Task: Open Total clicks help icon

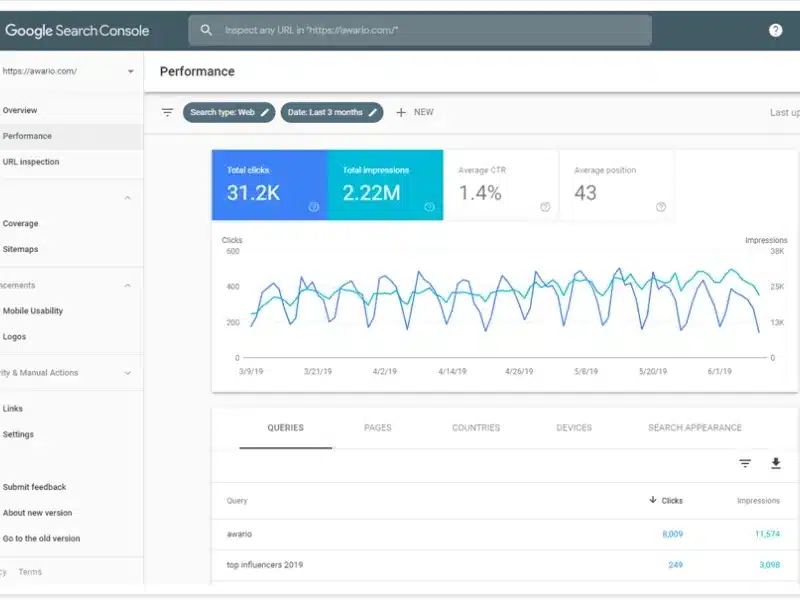Action: tap(314, 207)
